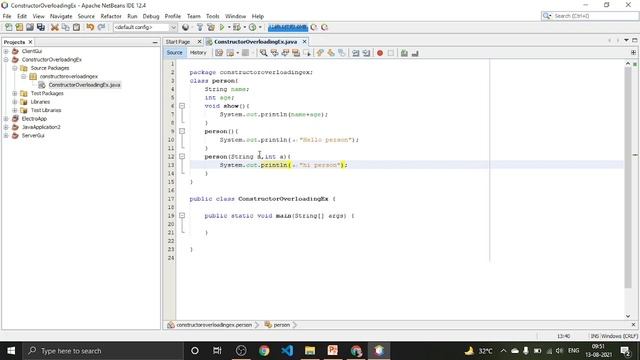The image size is (640, 360).
Task: Collapse the show() method code fold
Action: click(x=182, y=106)
